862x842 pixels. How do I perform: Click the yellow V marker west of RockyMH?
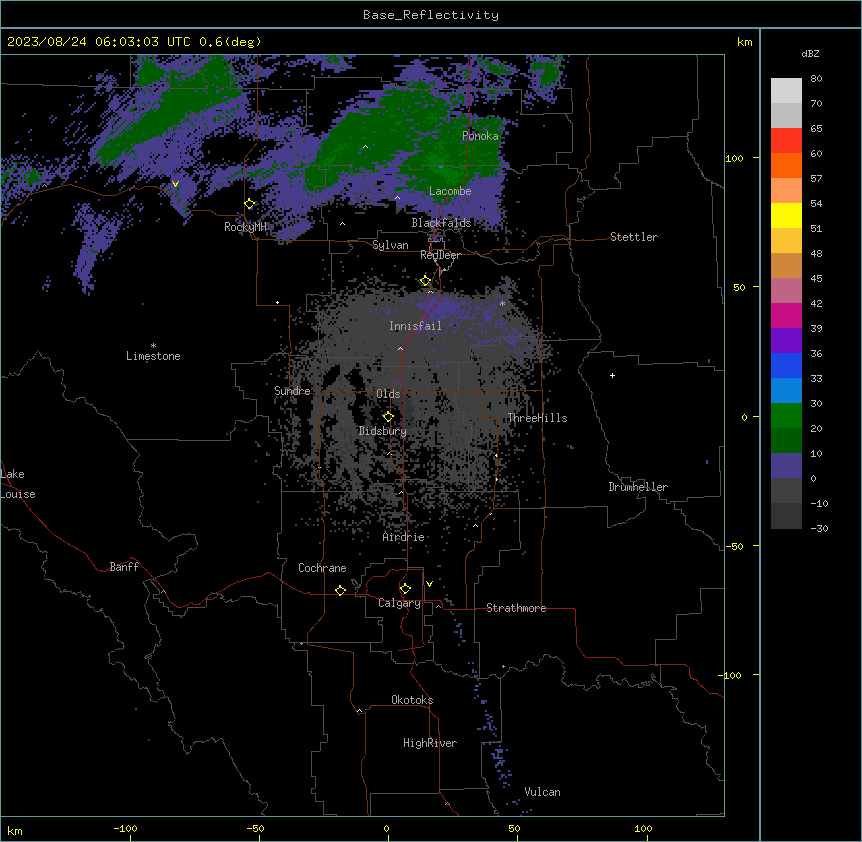[x=175, y=184]
